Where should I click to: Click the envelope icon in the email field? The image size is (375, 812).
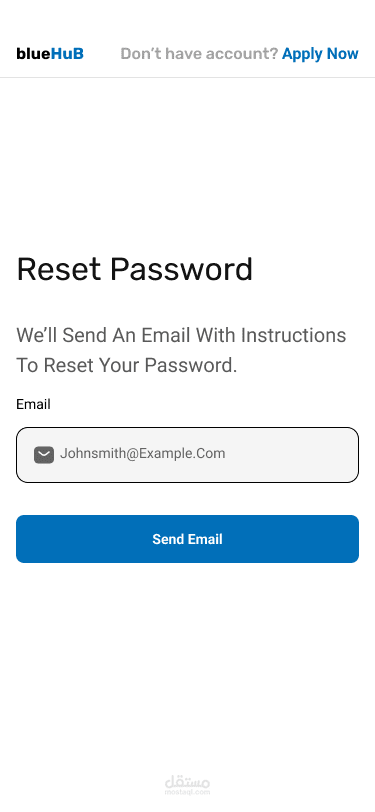[x=44, y=455]
